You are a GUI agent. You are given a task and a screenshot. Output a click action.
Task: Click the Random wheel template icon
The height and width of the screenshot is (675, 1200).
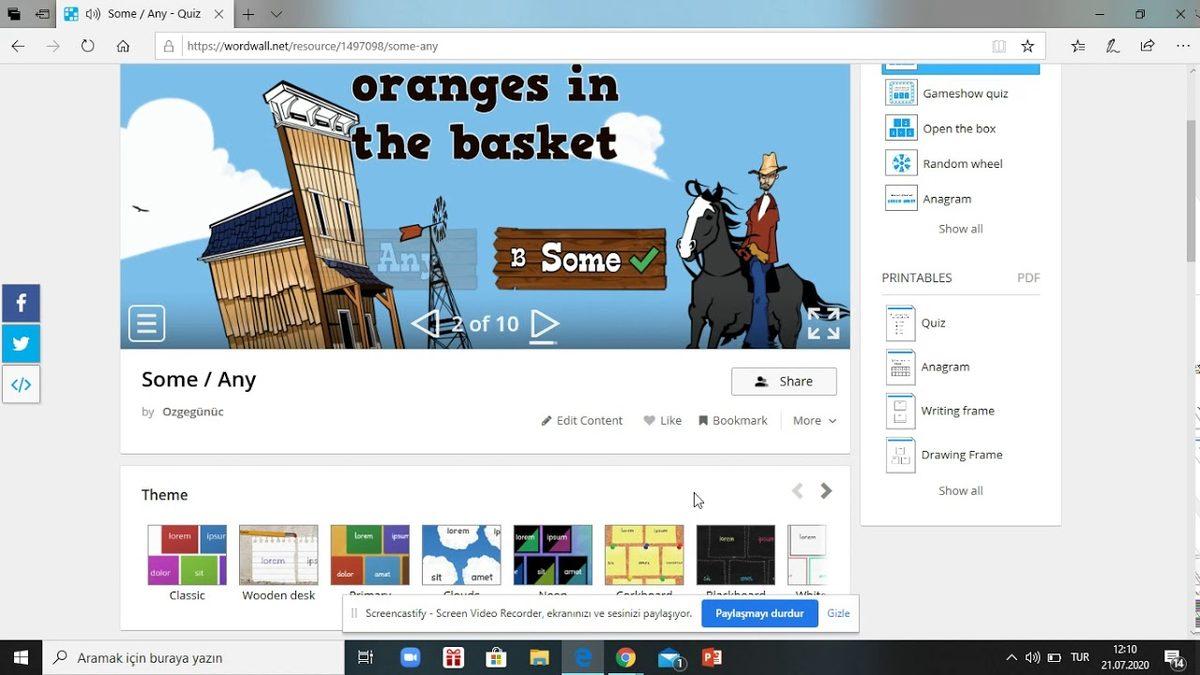(x=900, y=162)
